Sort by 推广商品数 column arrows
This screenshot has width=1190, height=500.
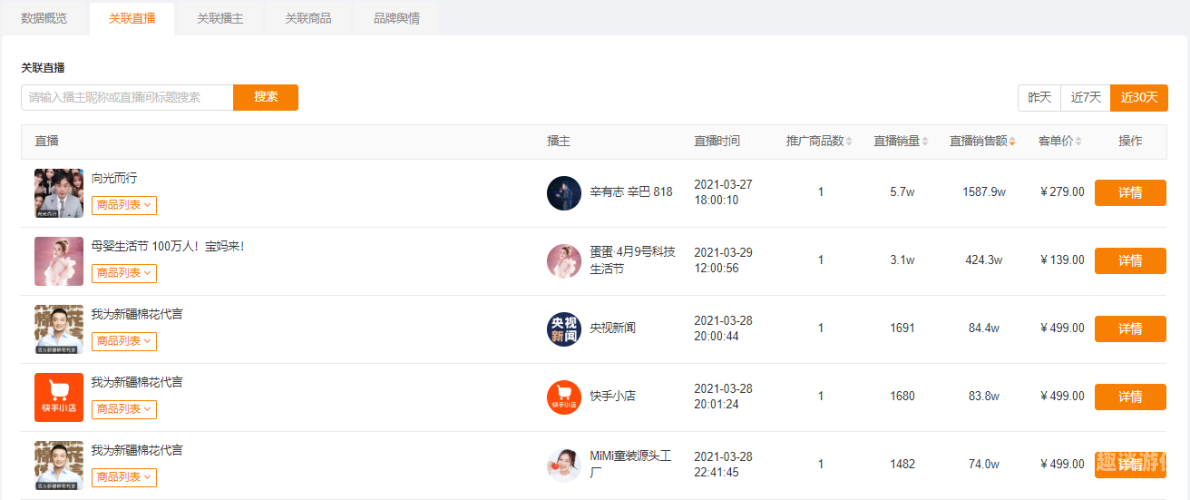point(849,142)
